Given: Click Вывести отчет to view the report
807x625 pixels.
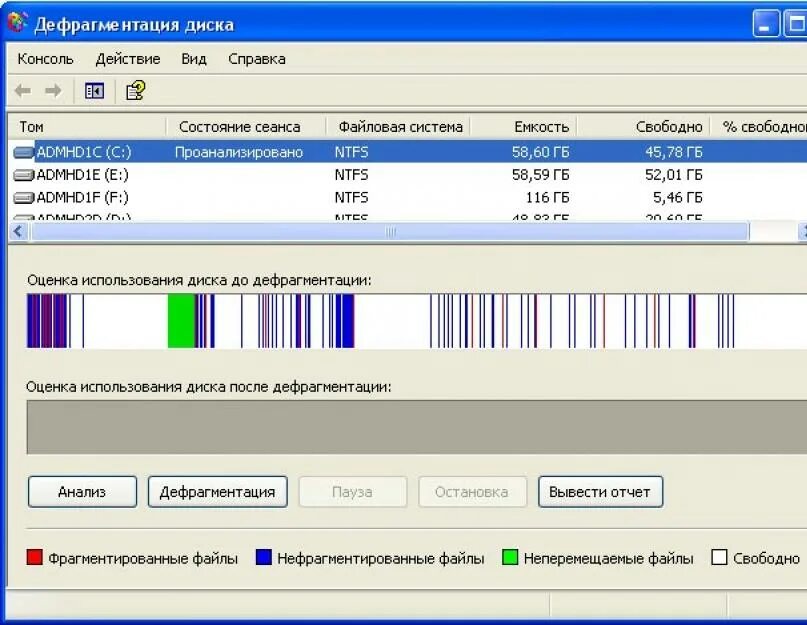Looking at the screenshot, I should (x=600, y=491).
